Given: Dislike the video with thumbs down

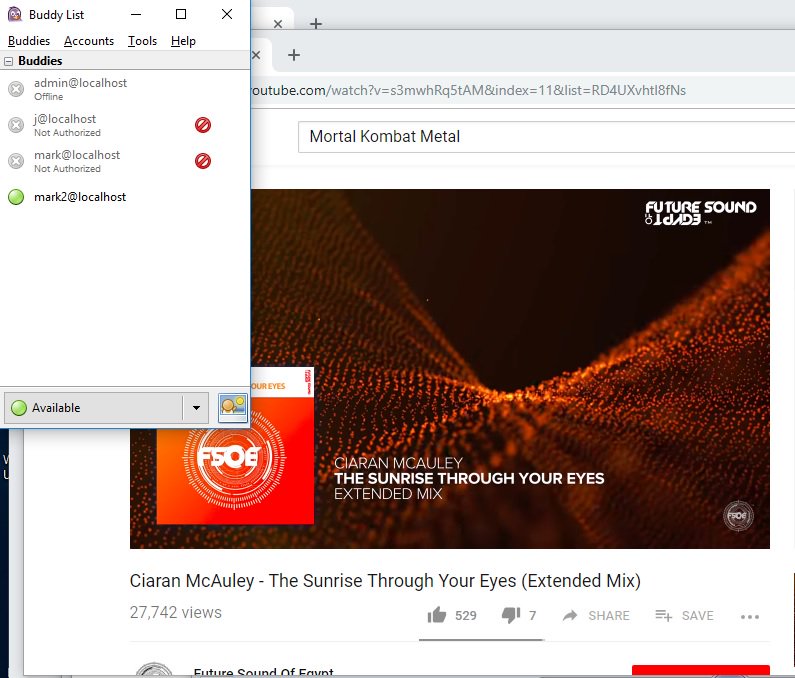Looking at the screenshot, I should click(x=511, y=615).
